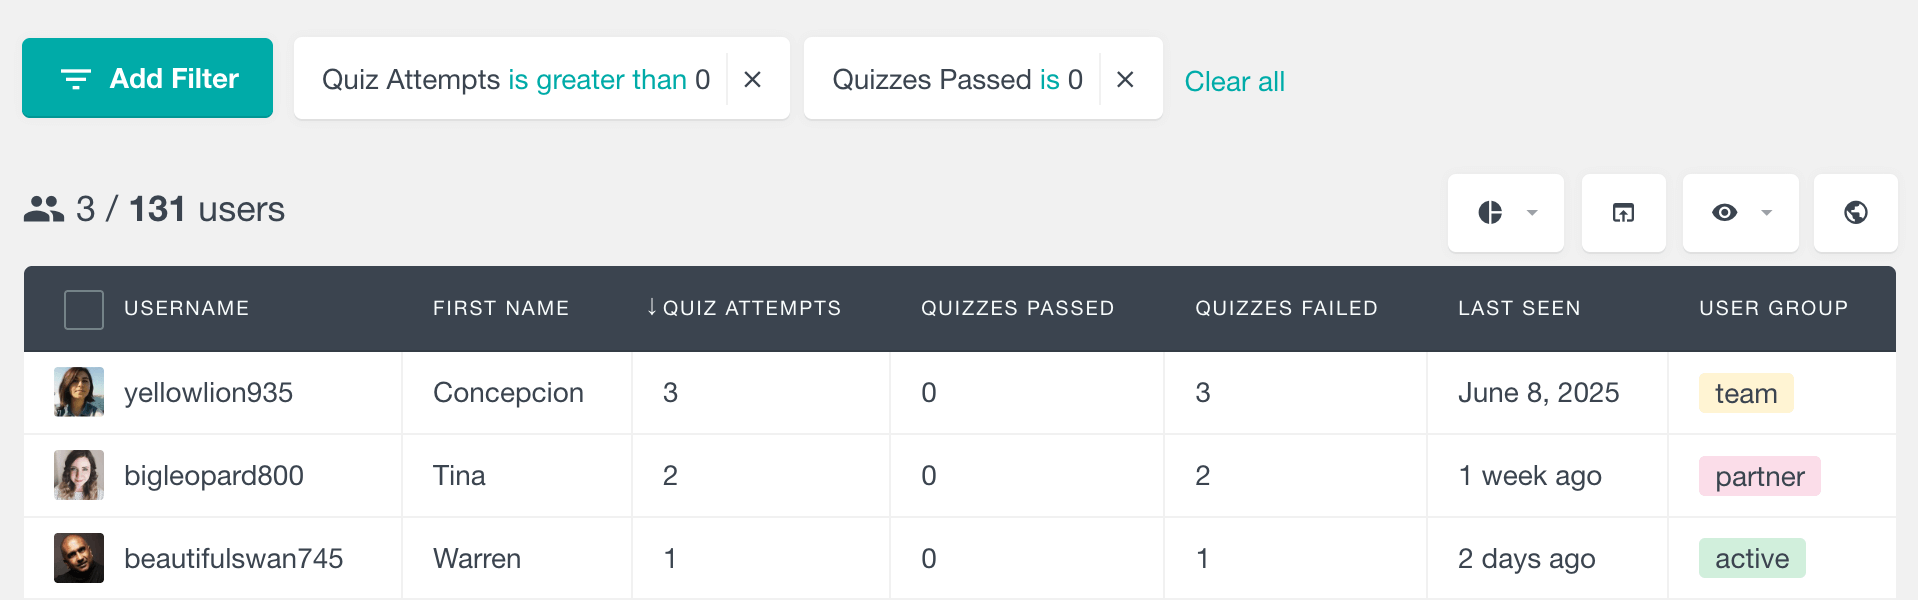The width and height of the screenshot is (1918, 600).
Task: Remove the Quizzes Passed filter chip
Action: pyautogui.click(x=1126, y=79)
